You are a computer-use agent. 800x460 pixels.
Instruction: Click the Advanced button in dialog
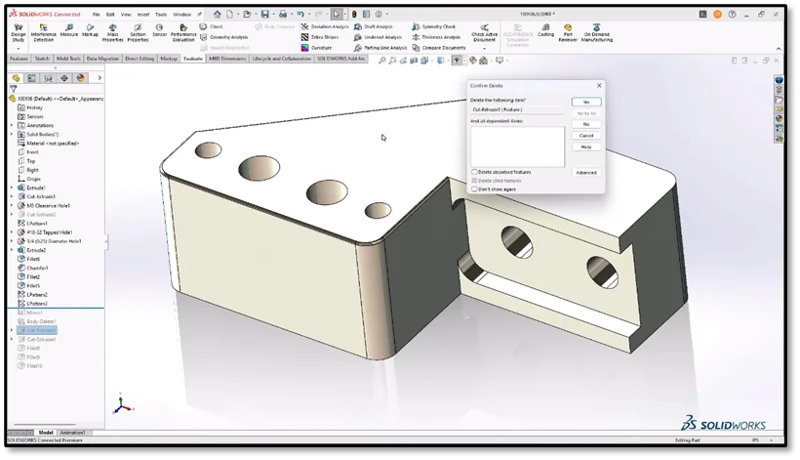point(586,172)
